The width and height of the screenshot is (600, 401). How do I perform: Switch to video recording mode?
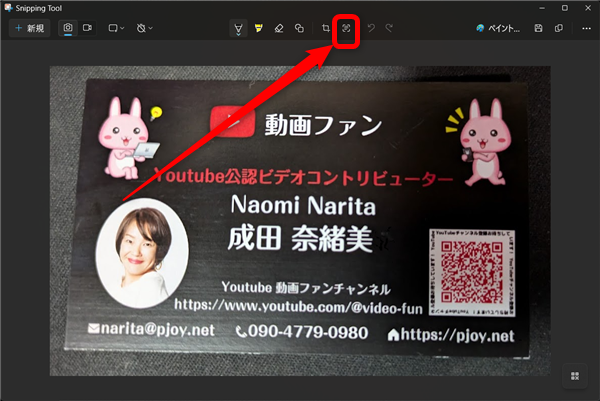point(87,28)
